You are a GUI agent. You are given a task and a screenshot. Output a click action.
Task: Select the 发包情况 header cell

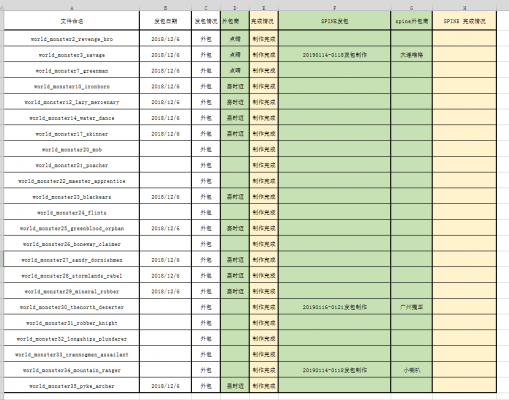pos(206,21)
